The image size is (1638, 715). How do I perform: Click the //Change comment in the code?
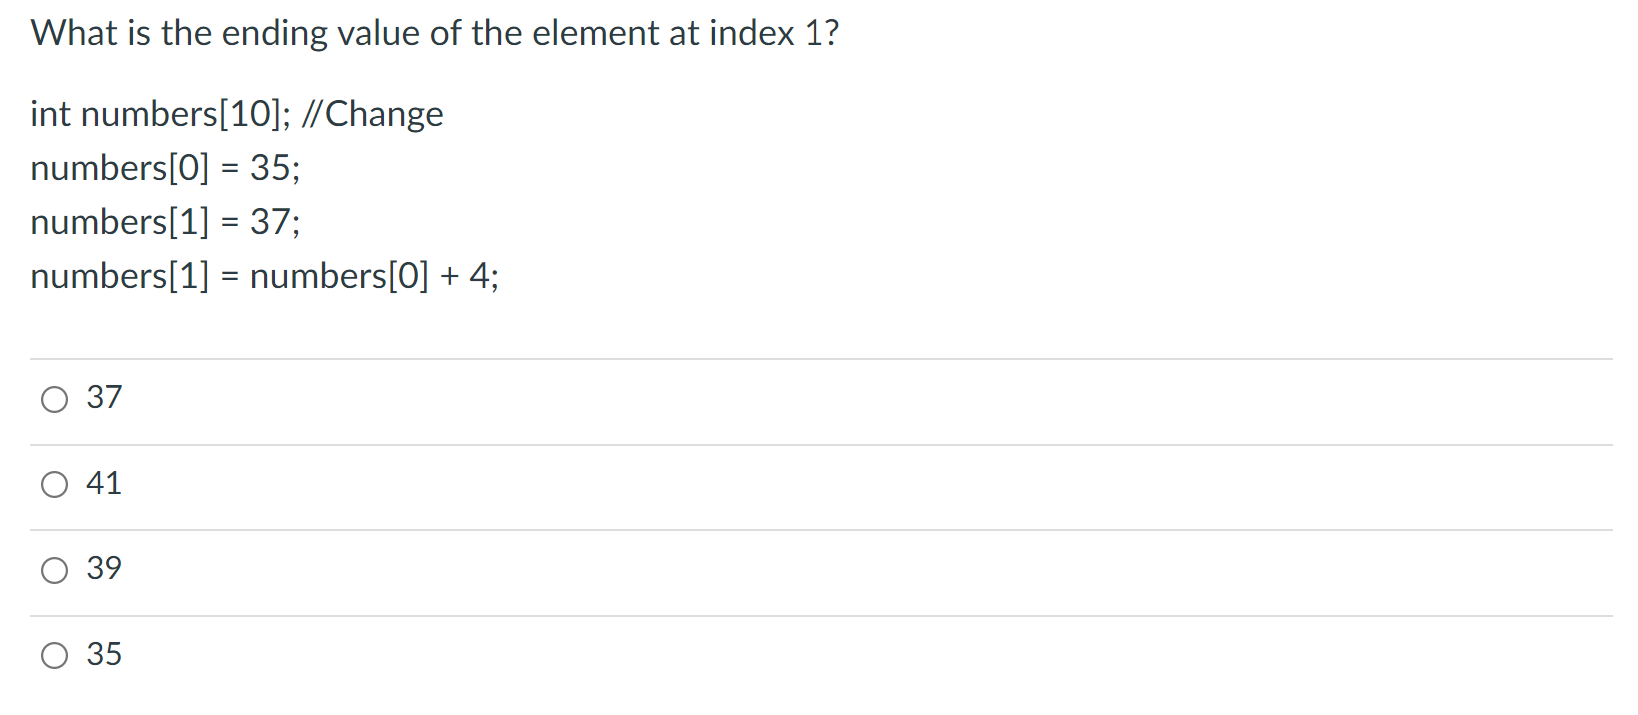376,114
